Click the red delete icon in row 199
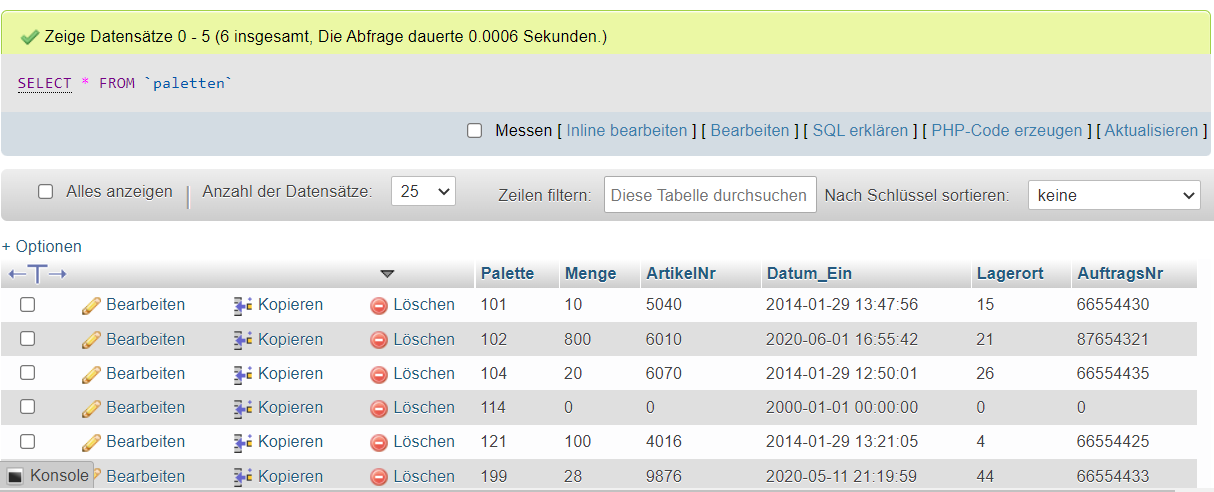The image size is (1214, 492). tap(379, 477)
